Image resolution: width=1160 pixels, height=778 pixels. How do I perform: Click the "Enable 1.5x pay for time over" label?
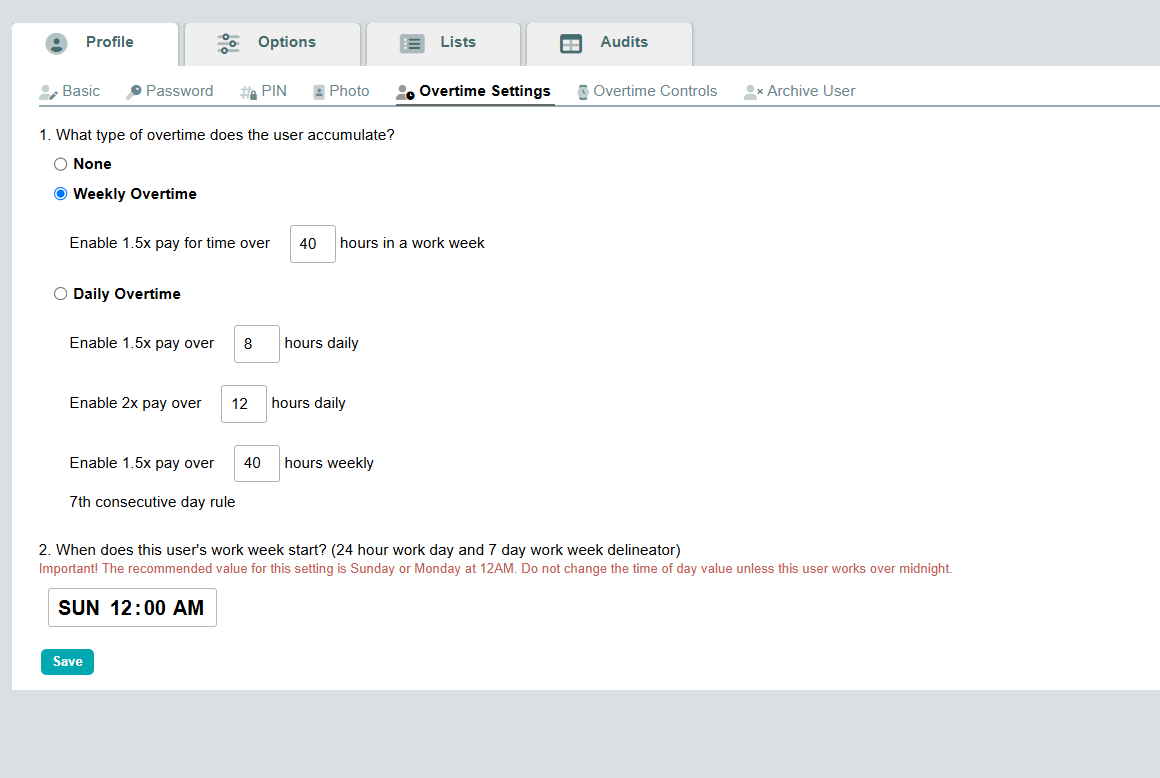coord(170,243)
